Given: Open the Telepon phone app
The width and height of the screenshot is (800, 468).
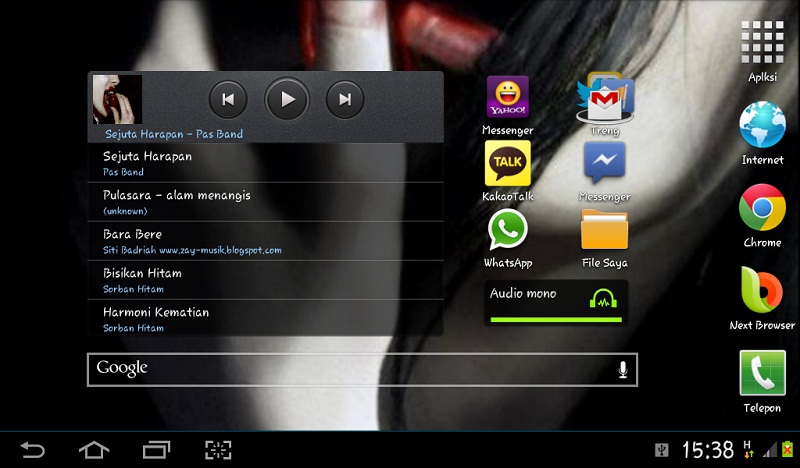Looking at the screenshot, I should pos(762,374).
